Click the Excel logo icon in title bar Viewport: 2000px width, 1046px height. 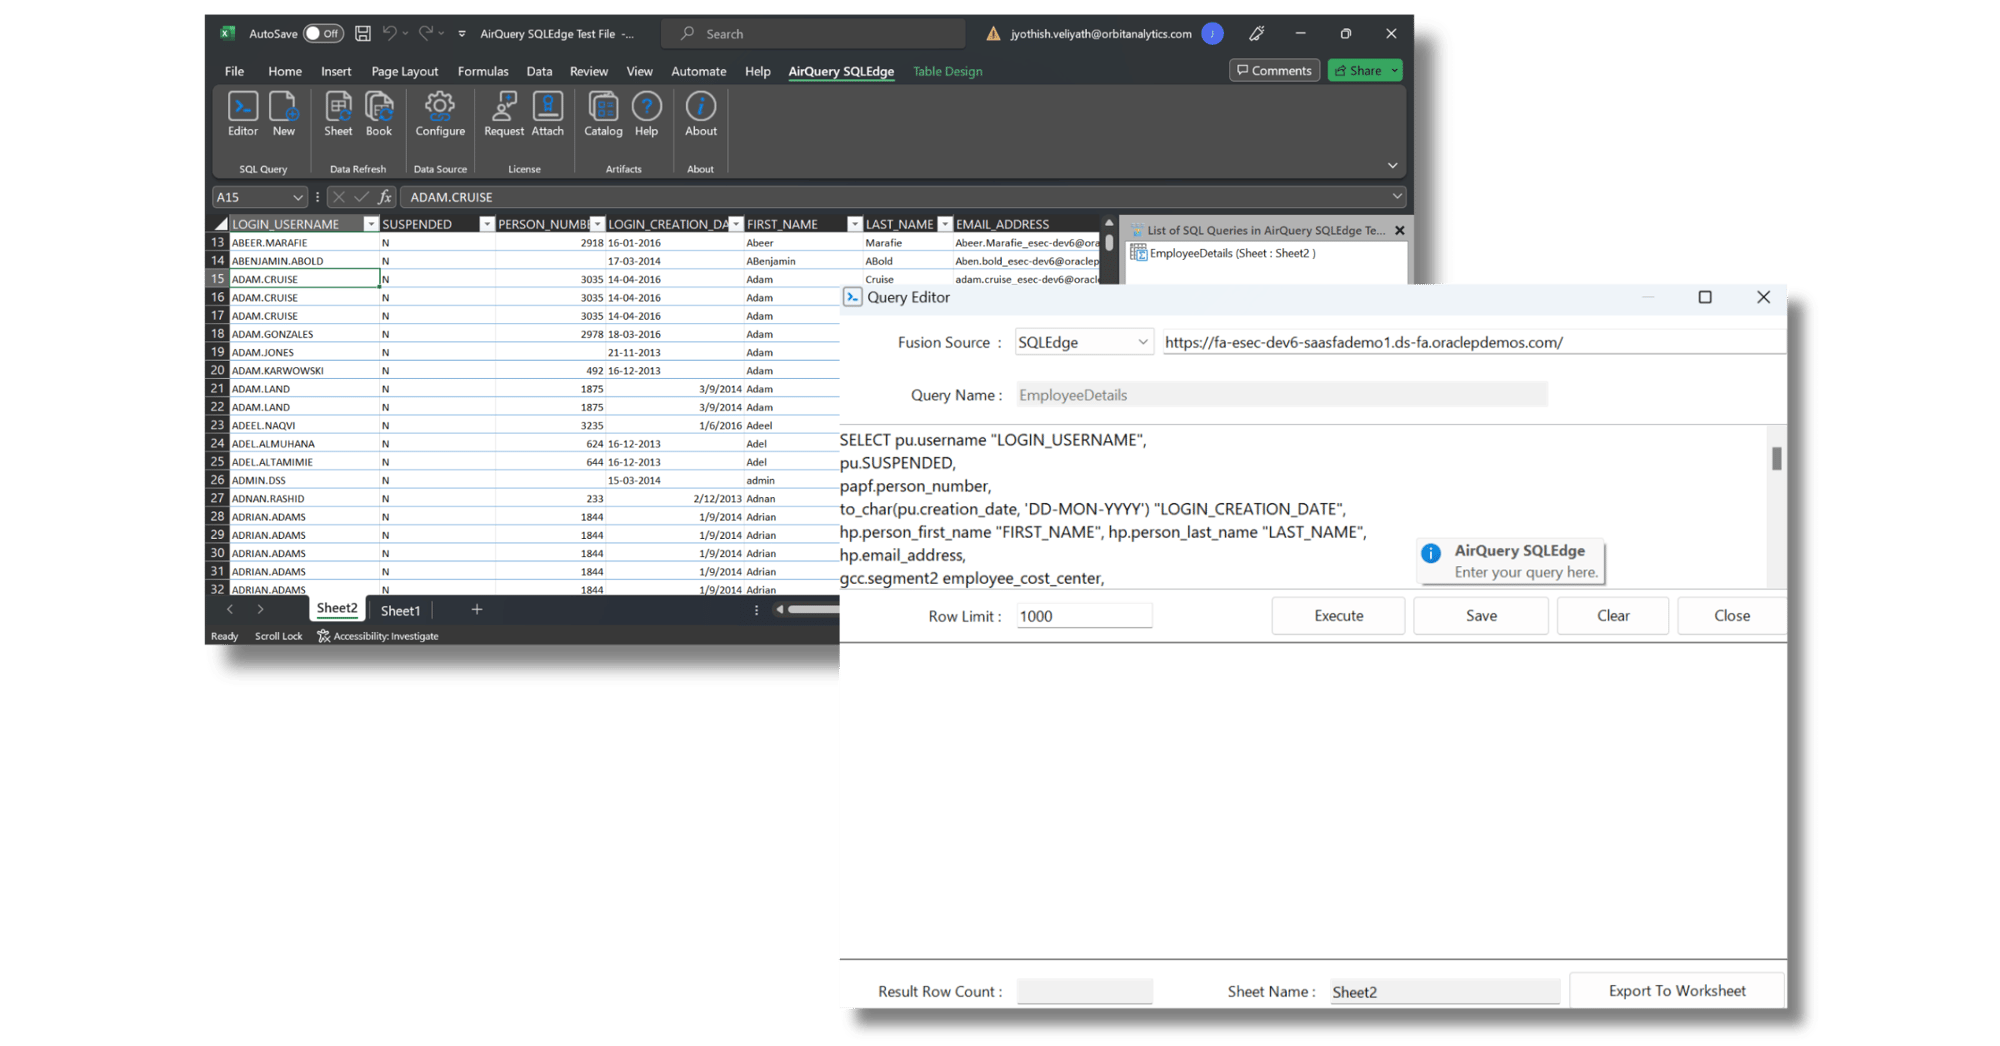point(228,33)
